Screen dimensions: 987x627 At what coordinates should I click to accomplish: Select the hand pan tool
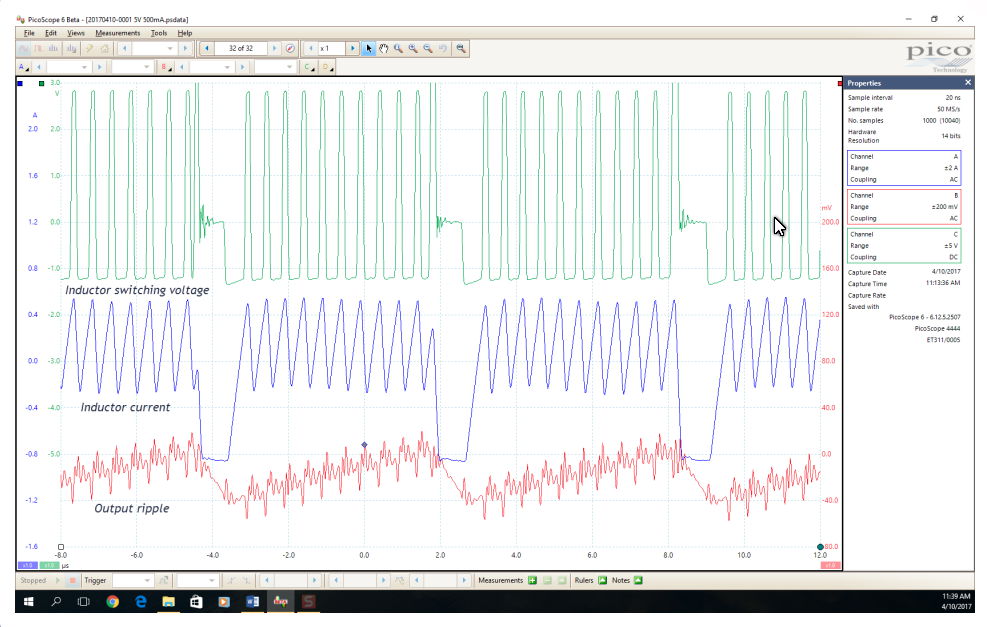point(383,48)
